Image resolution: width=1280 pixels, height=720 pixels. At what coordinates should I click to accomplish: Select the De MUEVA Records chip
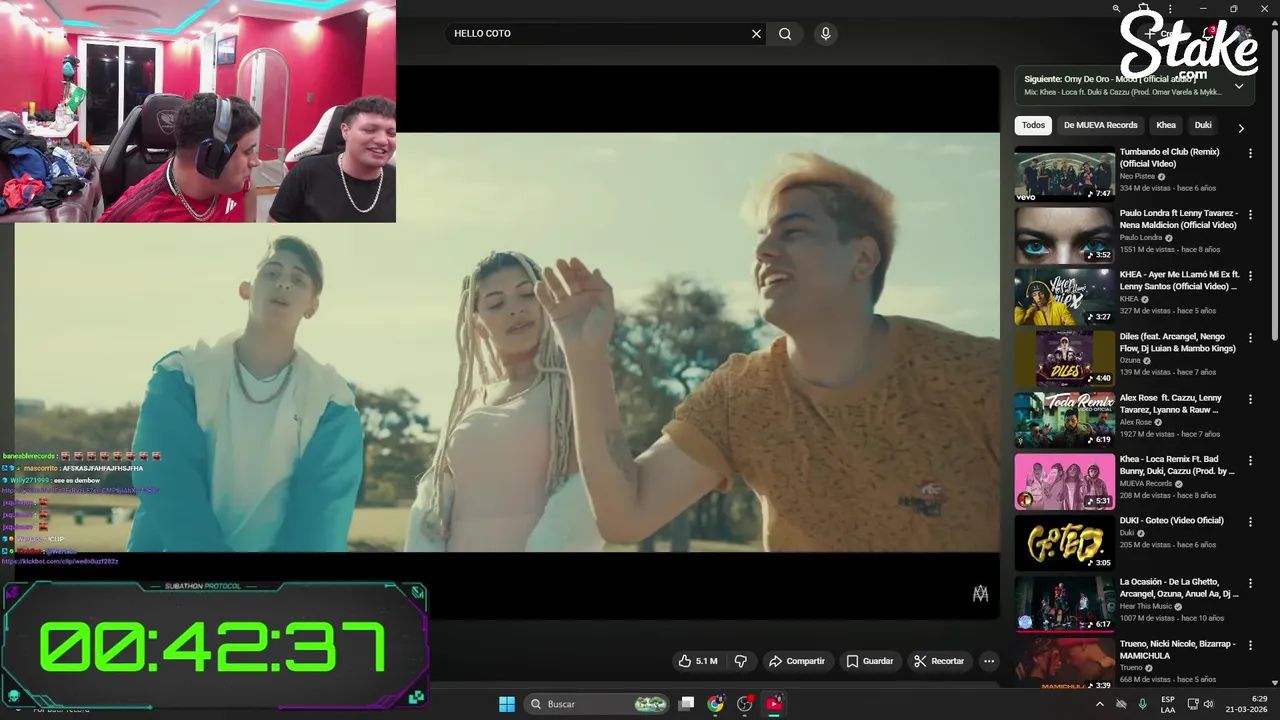click(x=1101, y=125)
